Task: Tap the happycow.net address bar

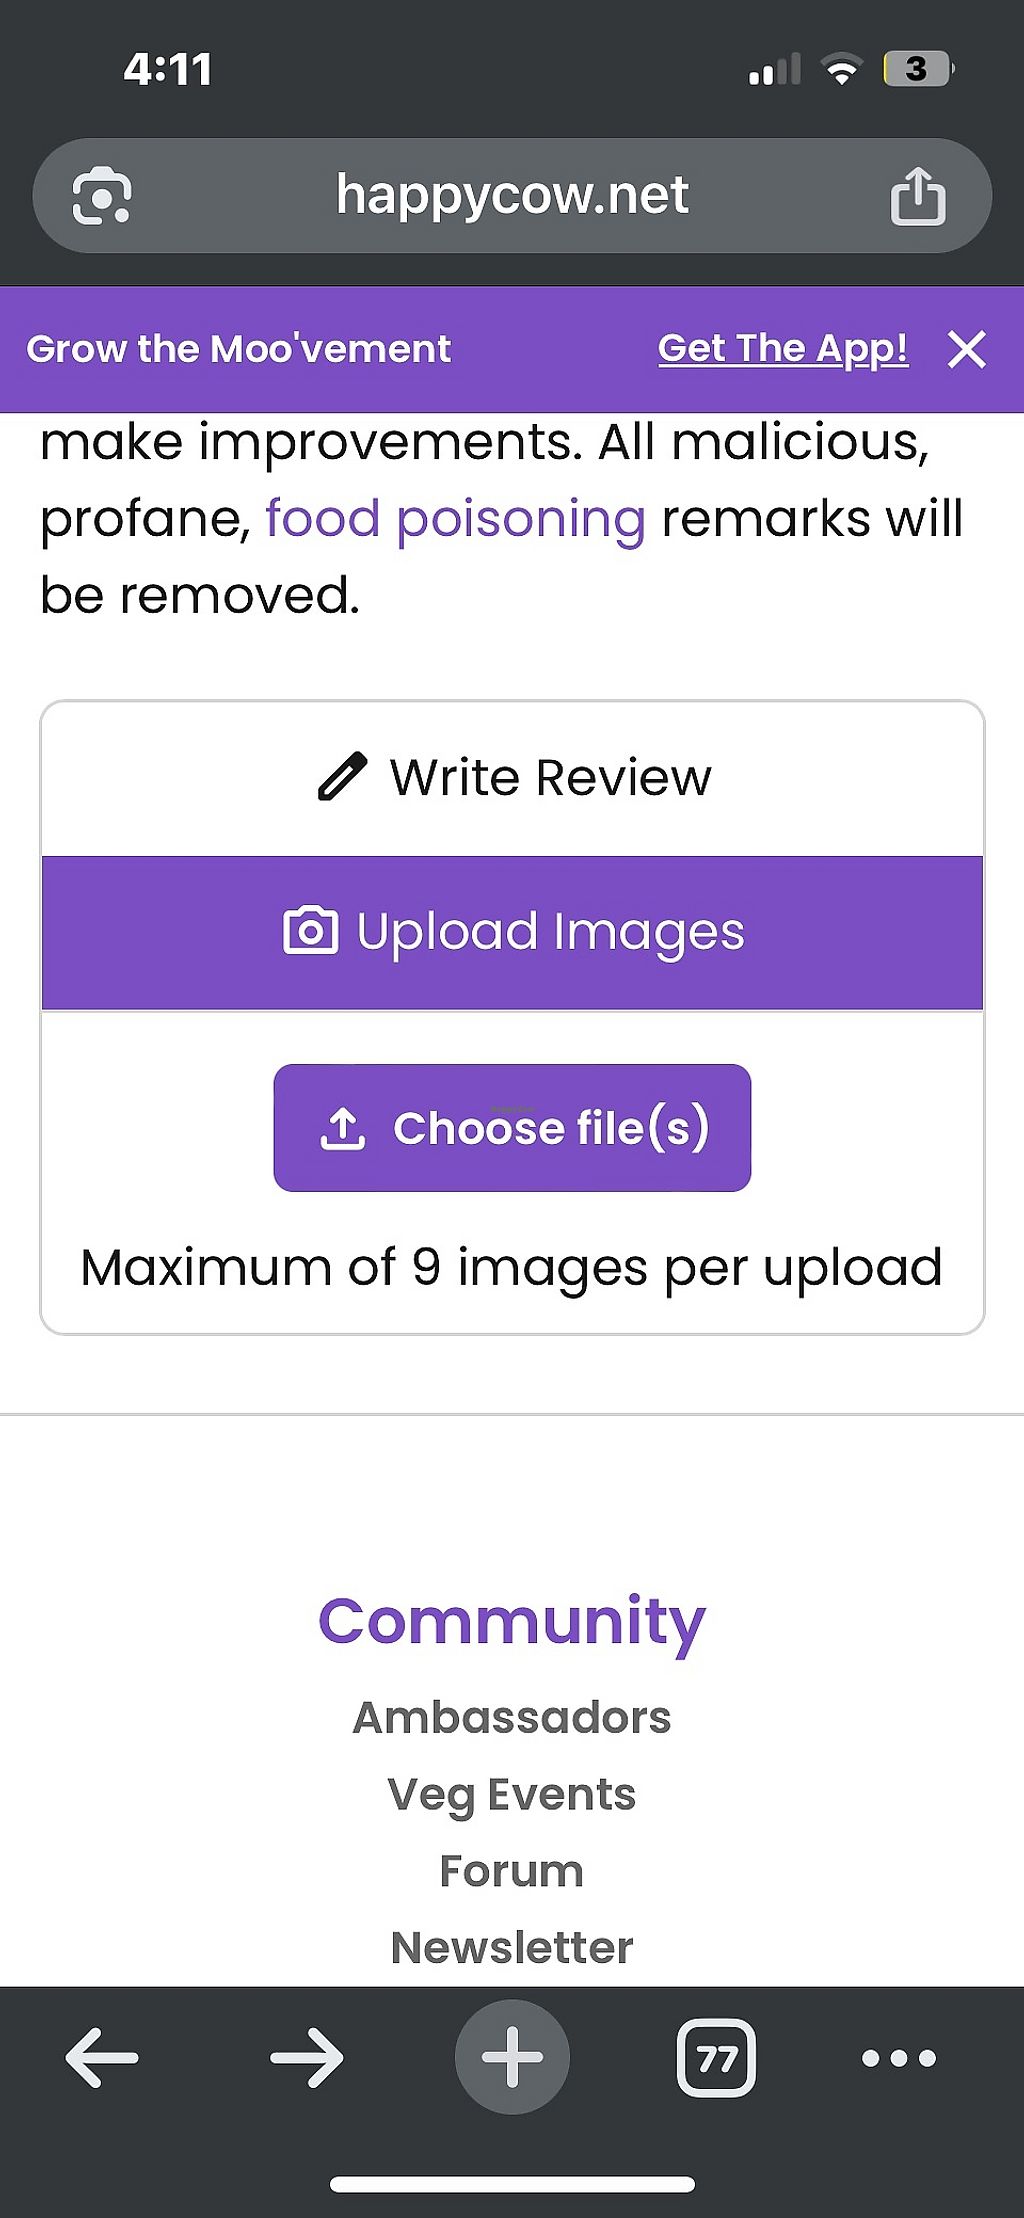Action: (512, 195)
